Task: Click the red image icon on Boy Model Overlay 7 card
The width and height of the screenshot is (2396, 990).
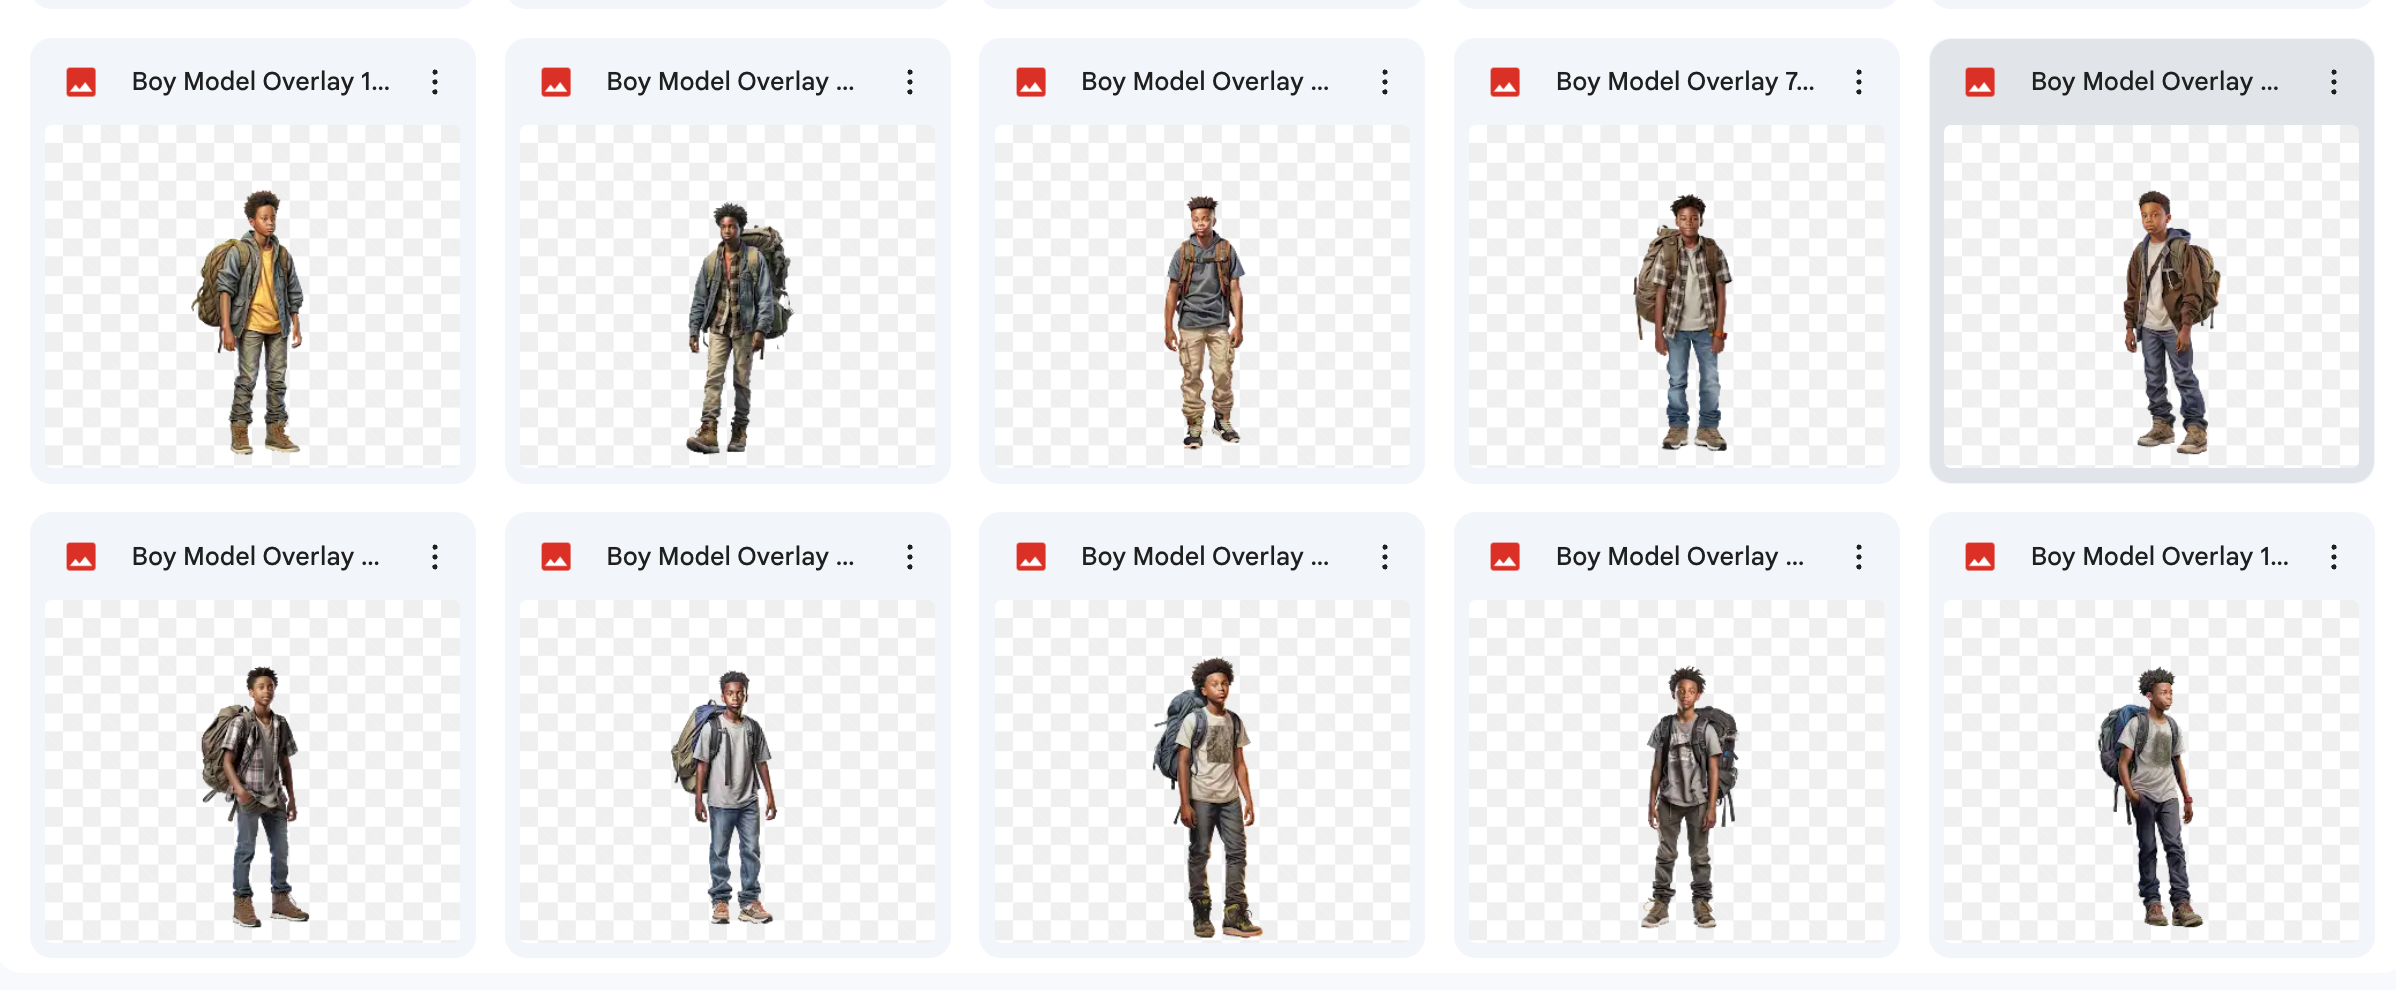Action: [x=1504, y=82]
